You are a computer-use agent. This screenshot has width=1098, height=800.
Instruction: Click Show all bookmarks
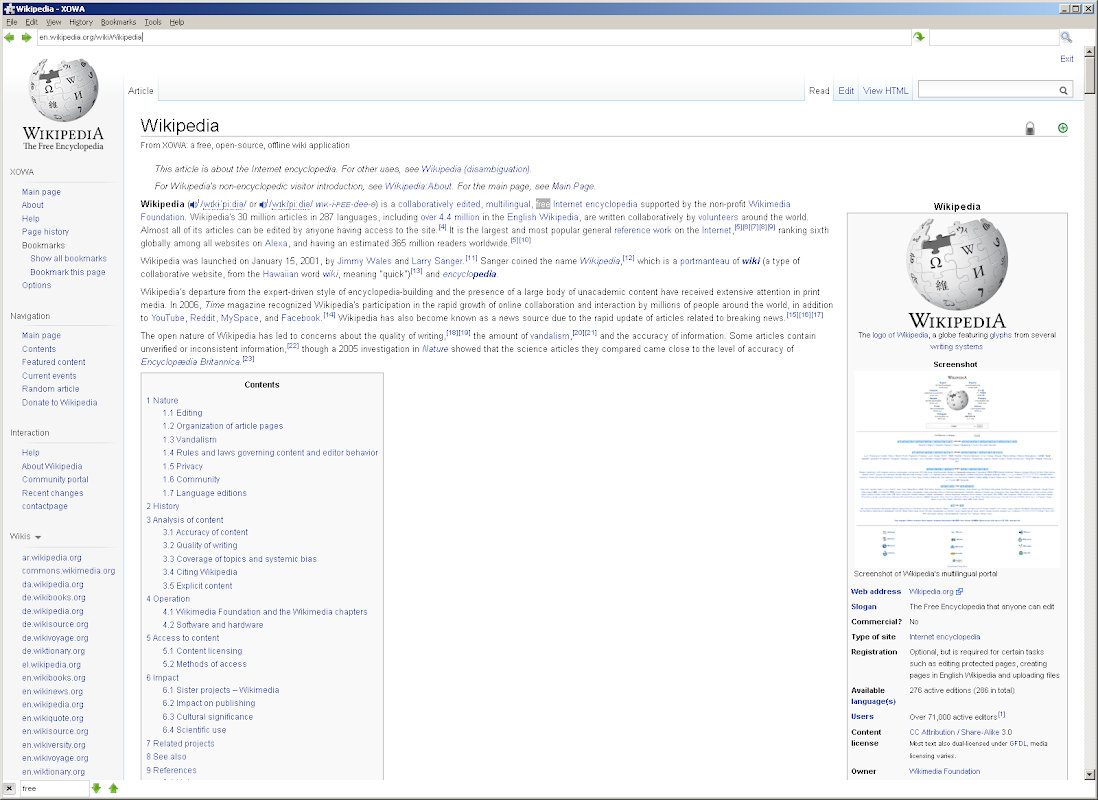[69, 258]
